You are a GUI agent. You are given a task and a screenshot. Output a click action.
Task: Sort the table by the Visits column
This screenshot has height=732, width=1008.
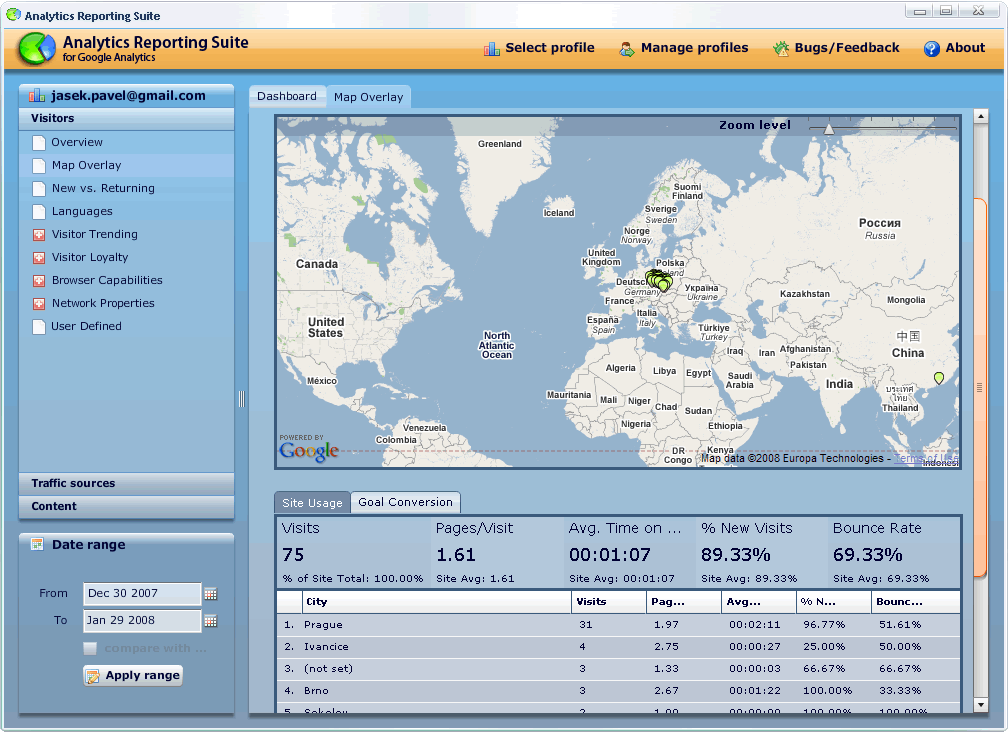click(x=609, y=602)
